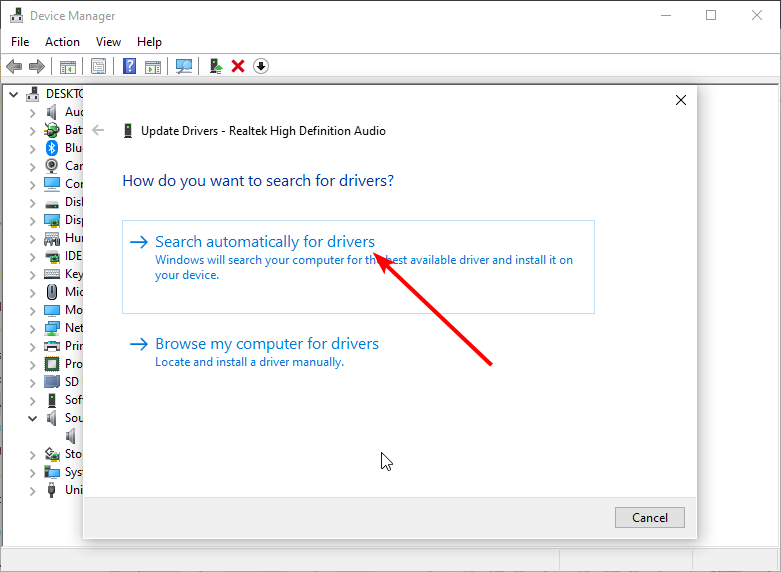Close the Update Drivers dialog with X

click(x=681, y=100)
